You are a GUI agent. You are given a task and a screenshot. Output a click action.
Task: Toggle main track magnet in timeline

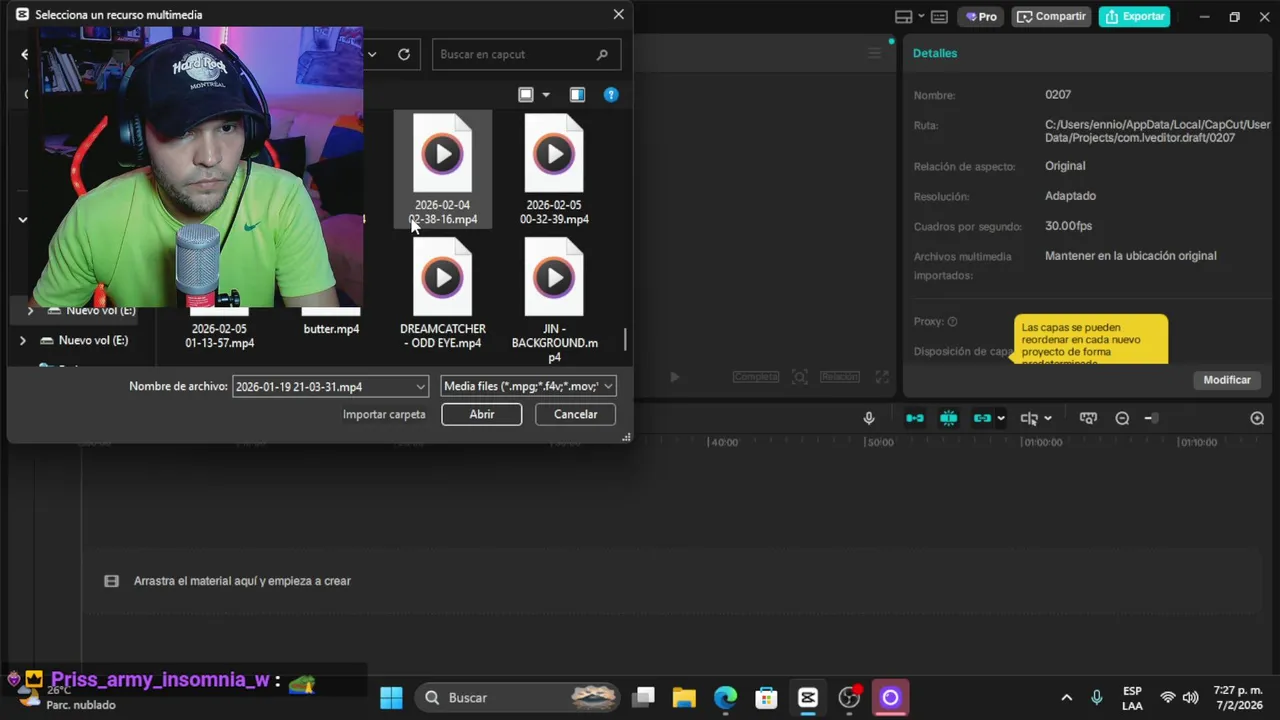[x=915, y=419]
